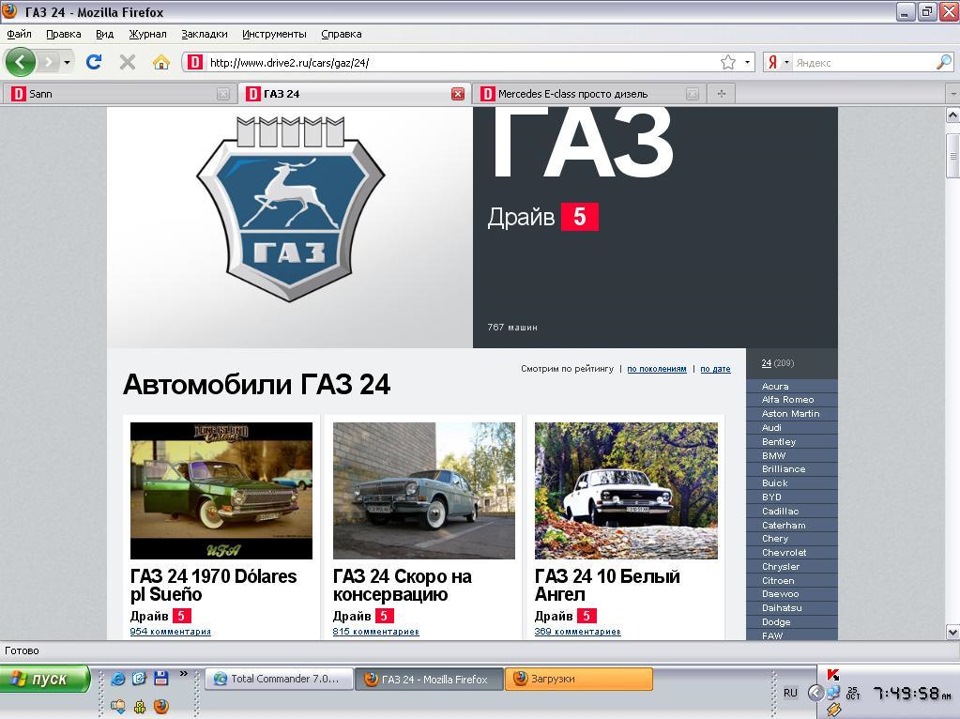Close the ГАЗ 24 tab

(457, 94)
